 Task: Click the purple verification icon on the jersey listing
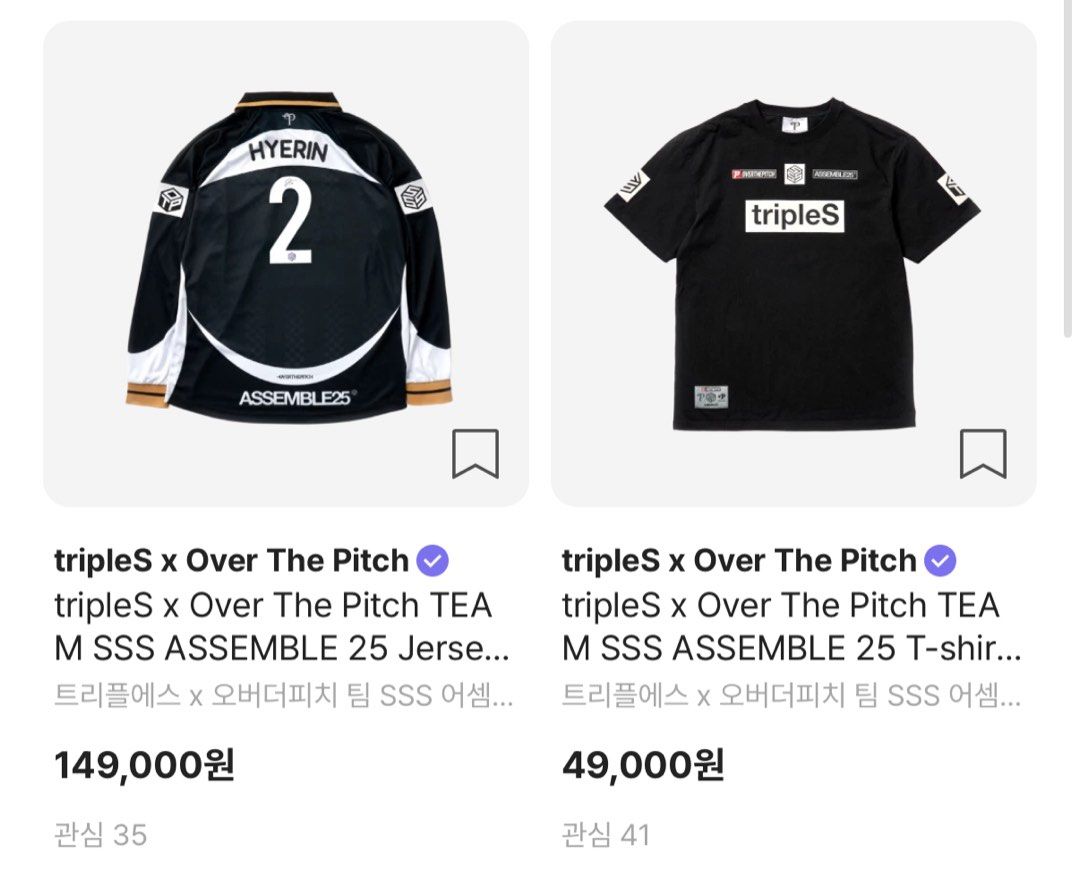(430, 561)
